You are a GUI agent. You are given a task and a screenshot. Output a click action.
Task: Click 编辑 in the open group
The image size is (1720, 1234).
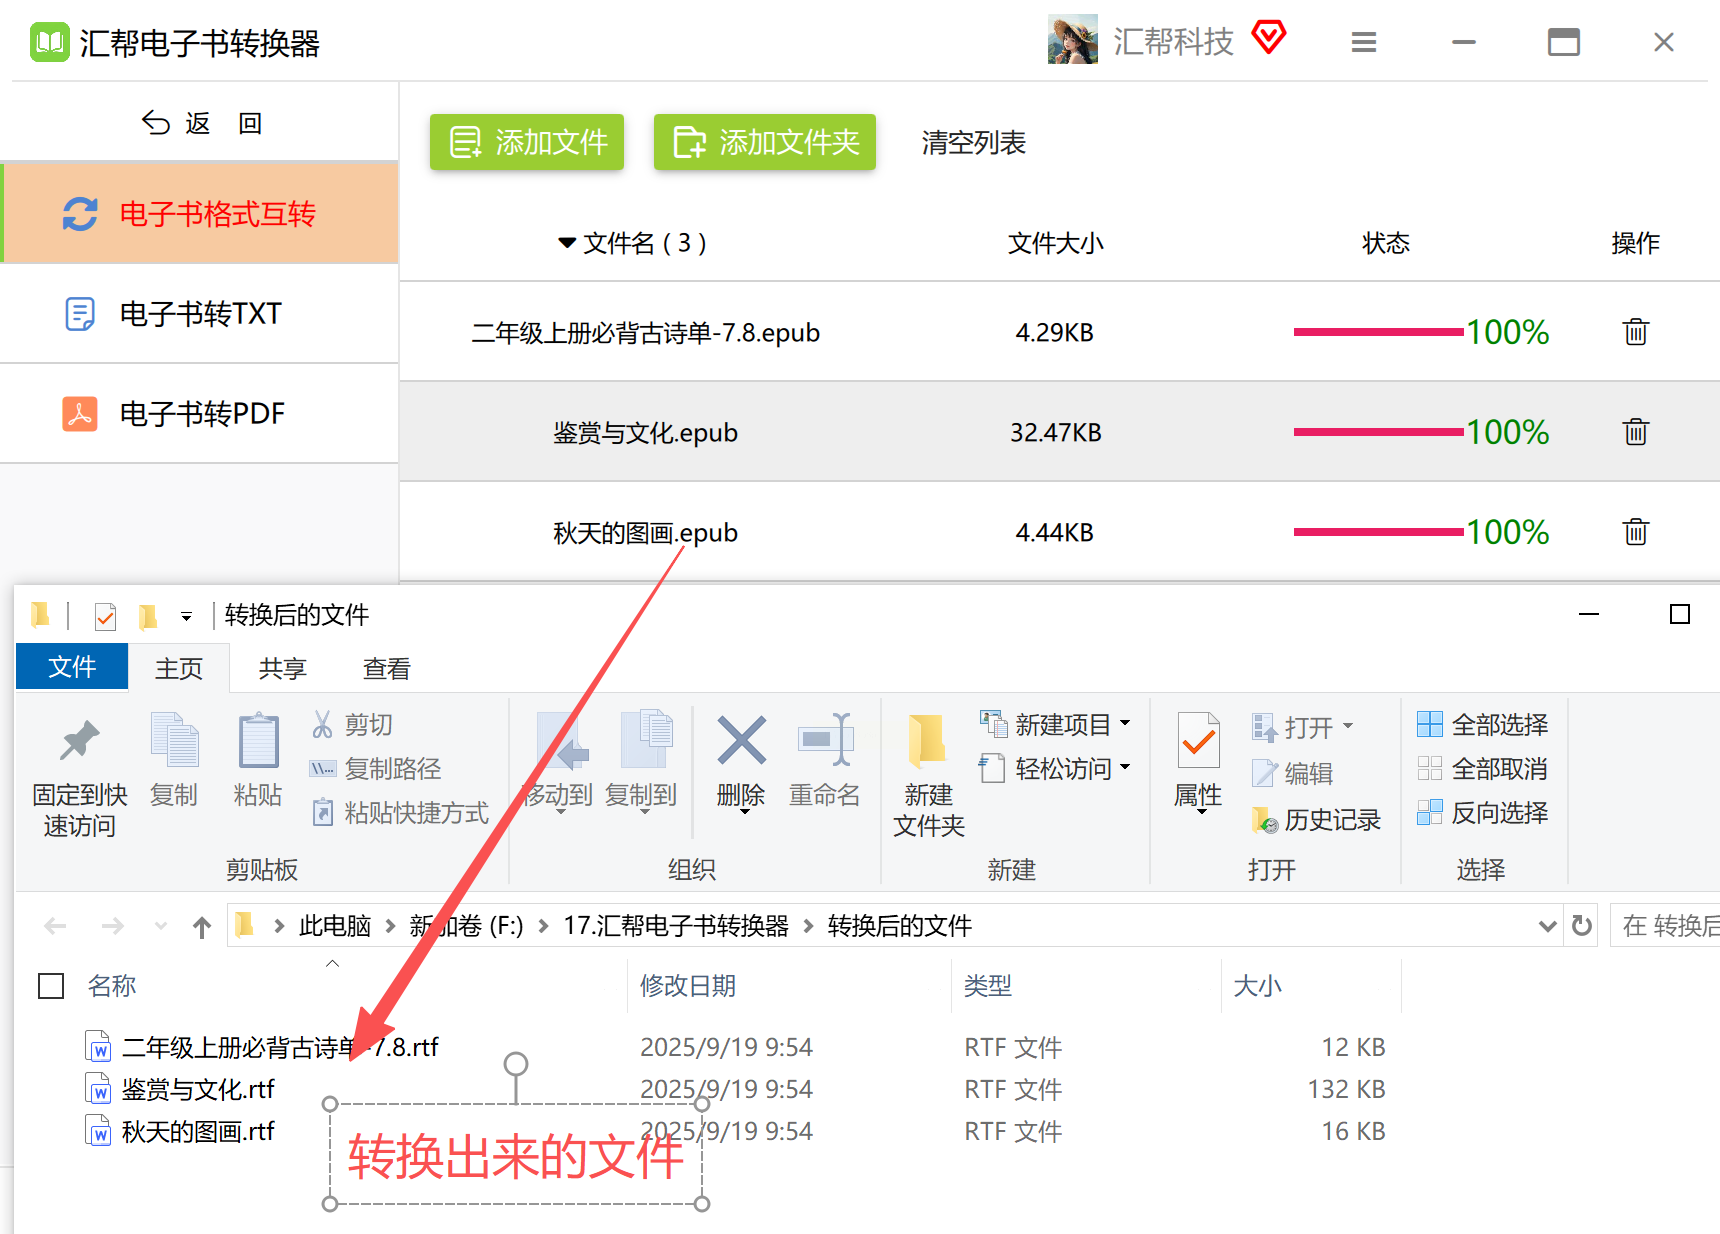coord(1292,773)
